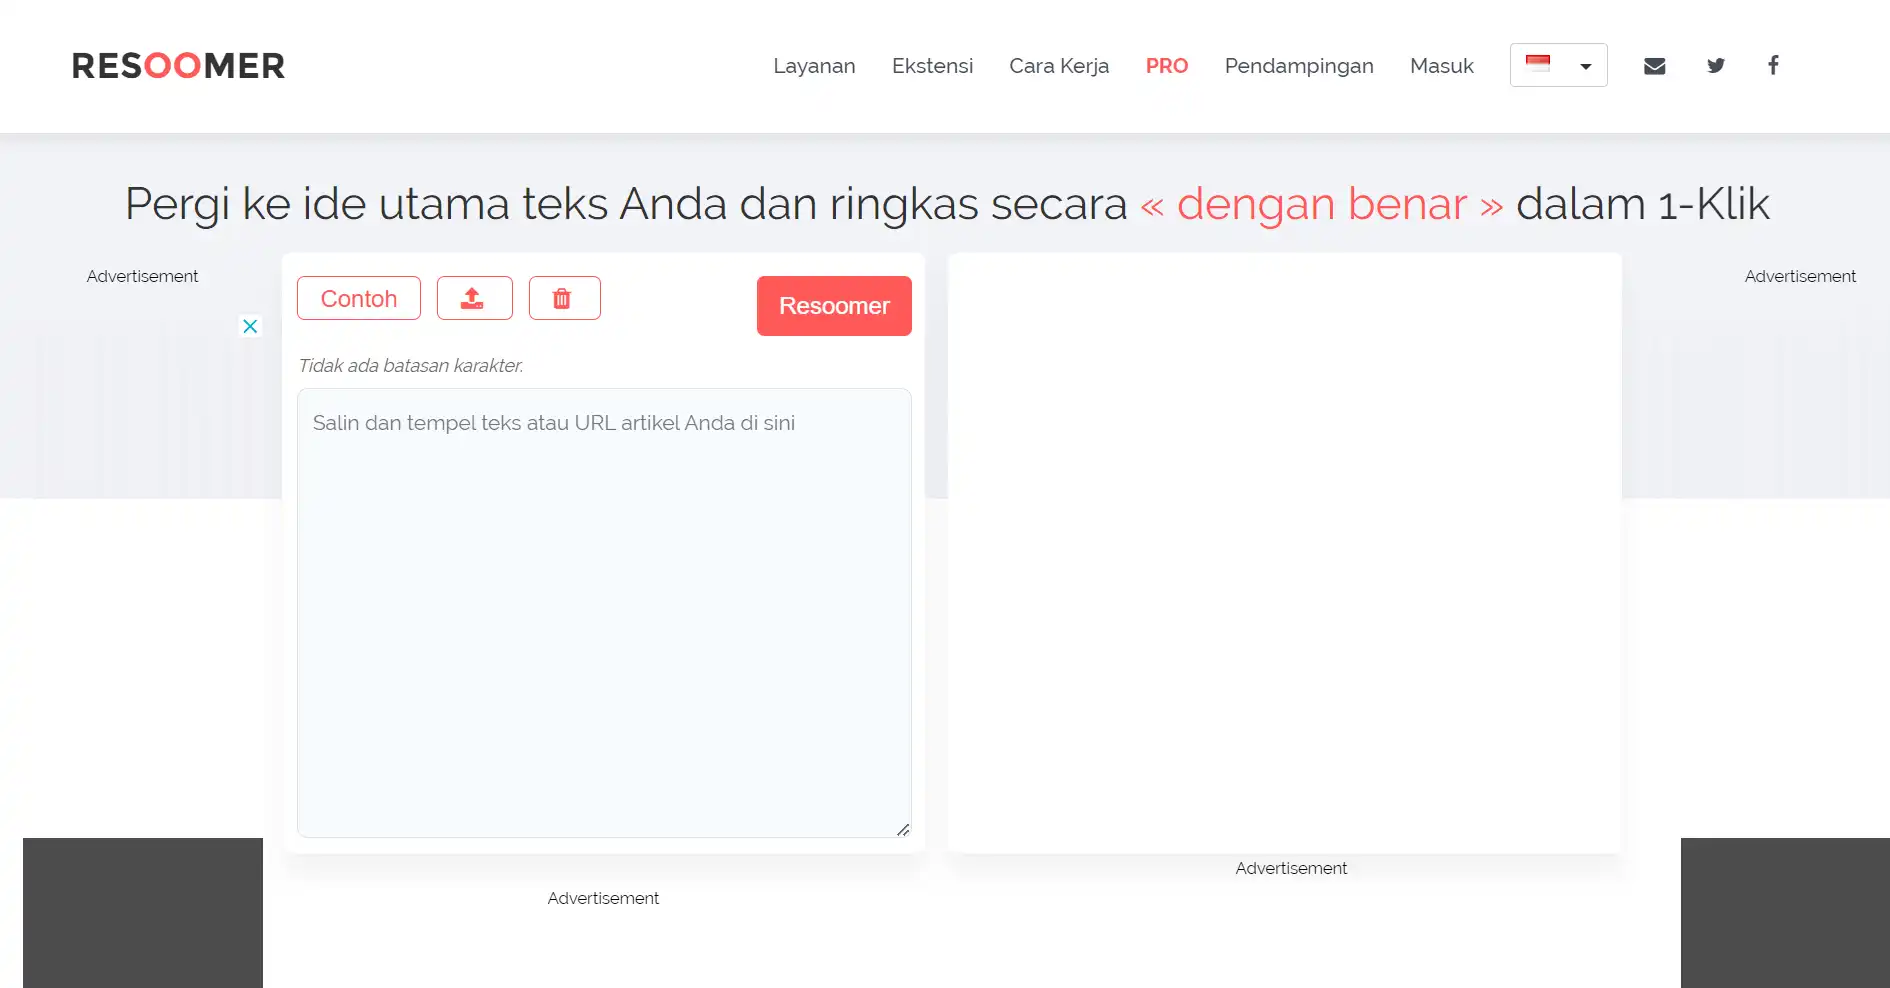
Task: Open the Ekstensi menu item
Action: click(932, 66)
